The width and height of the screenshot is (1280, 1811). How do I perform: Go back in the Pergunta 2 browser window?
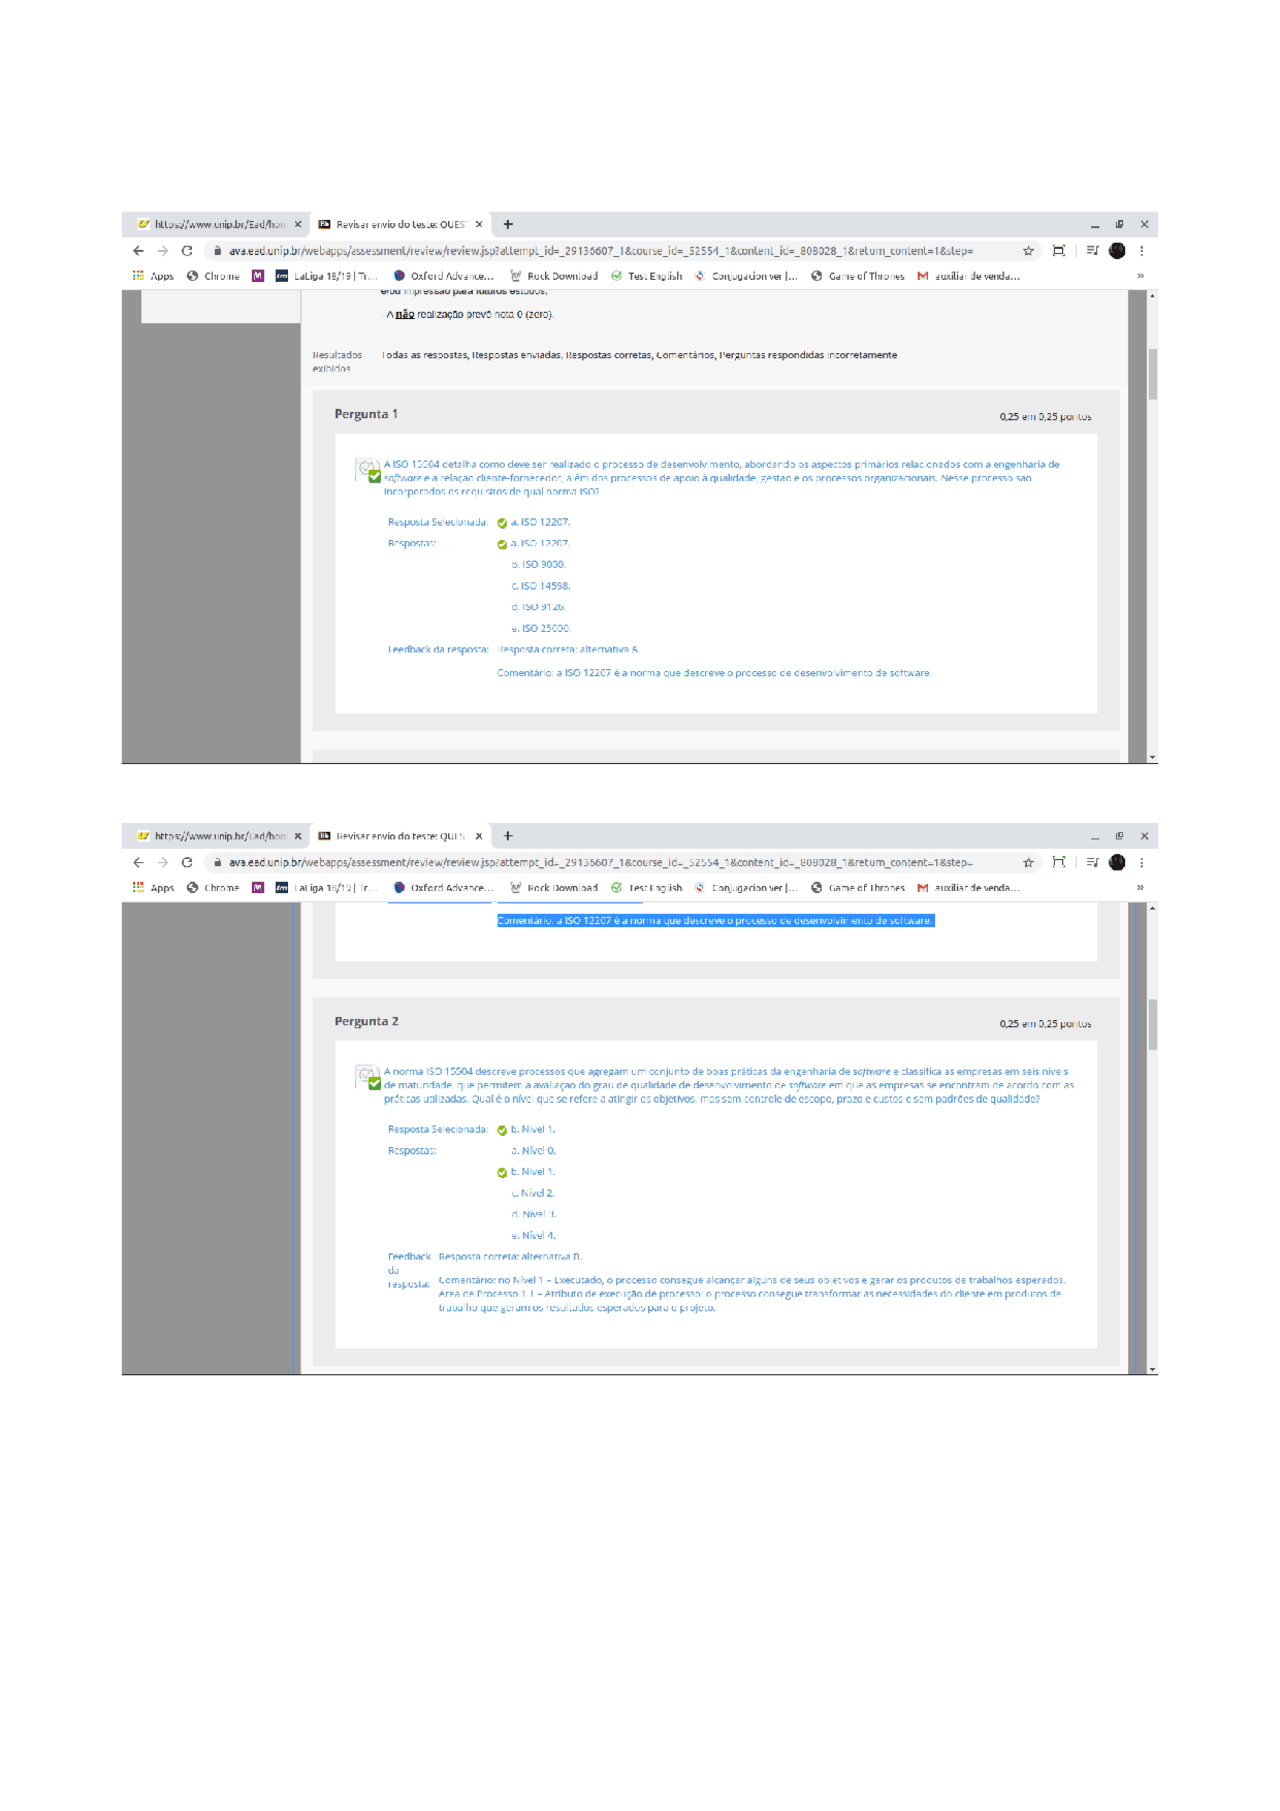[x=138, y=862]
